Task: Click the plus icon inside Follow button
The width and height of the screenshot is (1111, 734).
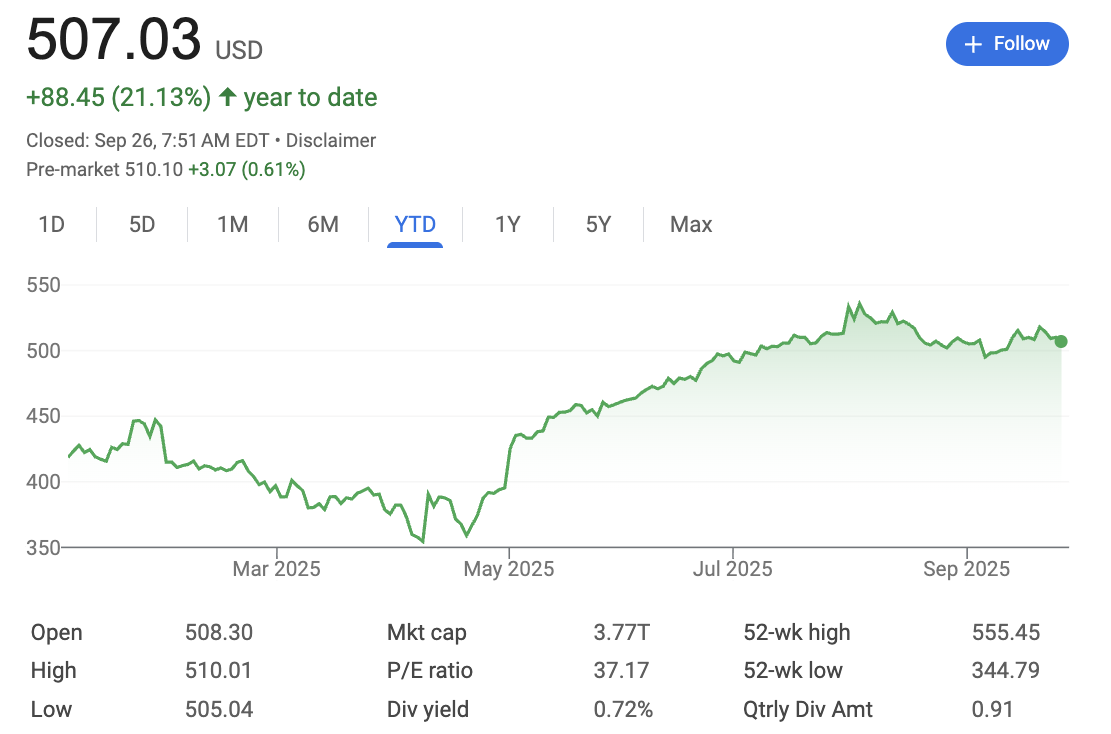Action: pyautogui.click(x=971, y=44)
